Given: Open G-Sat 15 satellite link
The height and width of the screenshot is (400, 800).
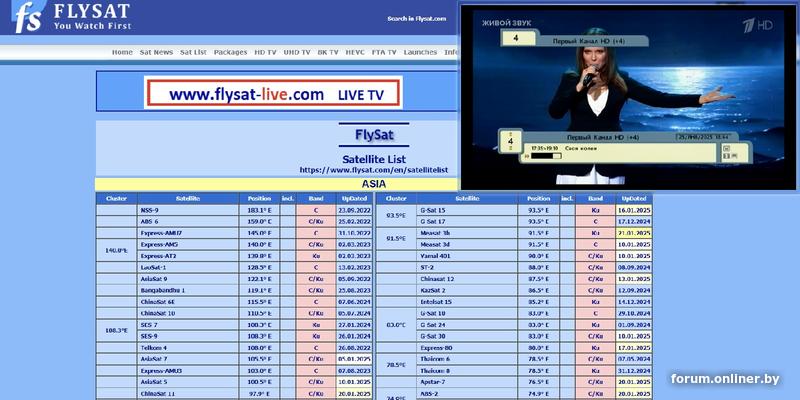Looking at the screenshot, I should (x=433, y=210).
